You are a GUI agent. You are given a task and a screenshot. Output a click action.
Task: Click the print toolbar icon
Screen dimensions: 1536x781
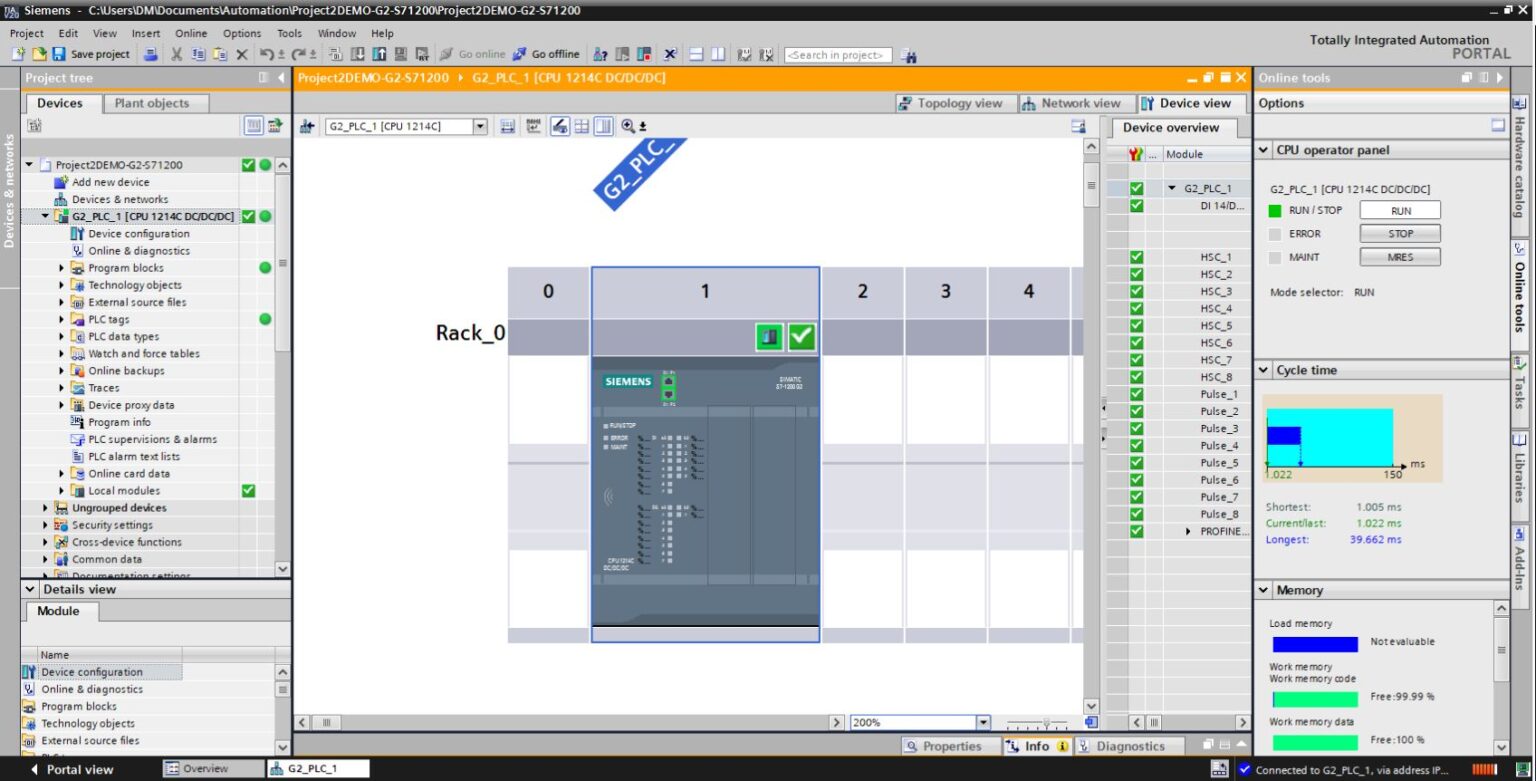click(x=151, y=54)
